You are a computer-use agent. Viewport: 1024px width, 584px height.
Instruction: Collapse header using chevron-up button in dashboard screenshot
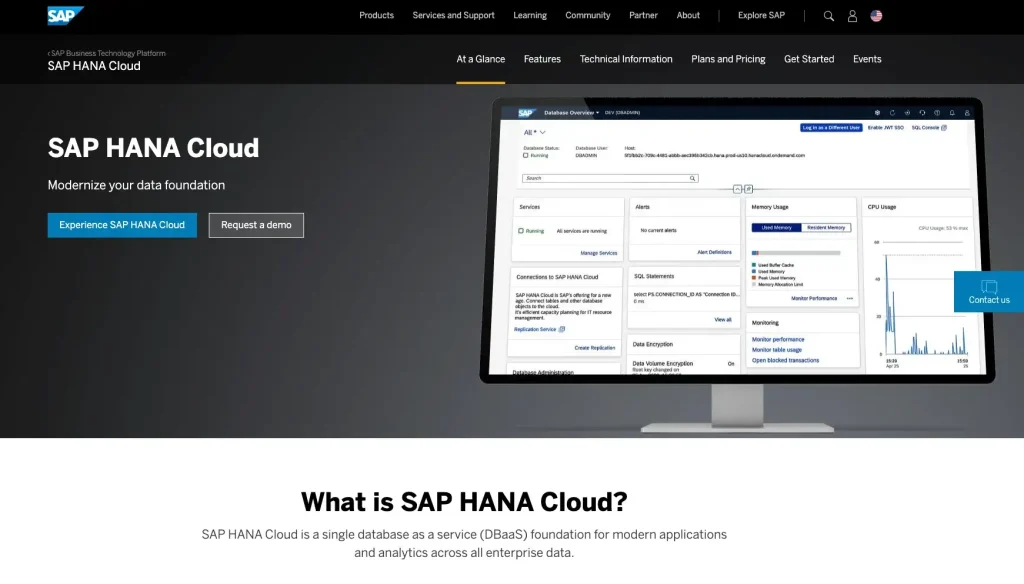(x=737, y=189)
